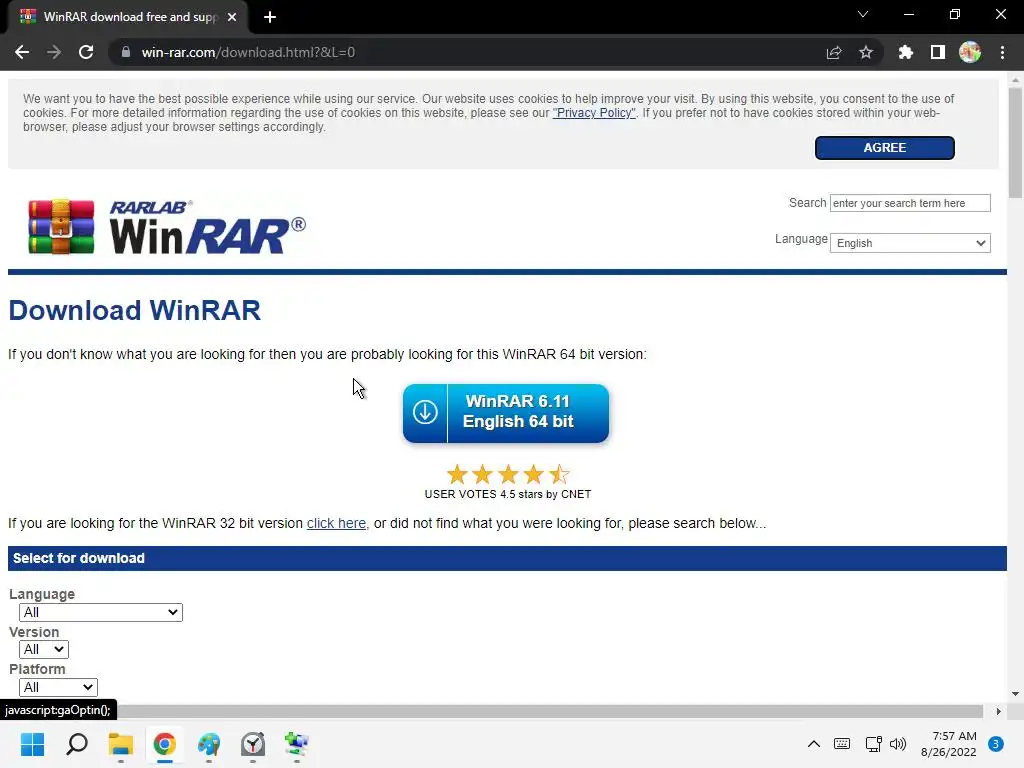This screenshot has width=1024, height=768.
Task: Share this page via share icon
Action: (x=834, y=52)
